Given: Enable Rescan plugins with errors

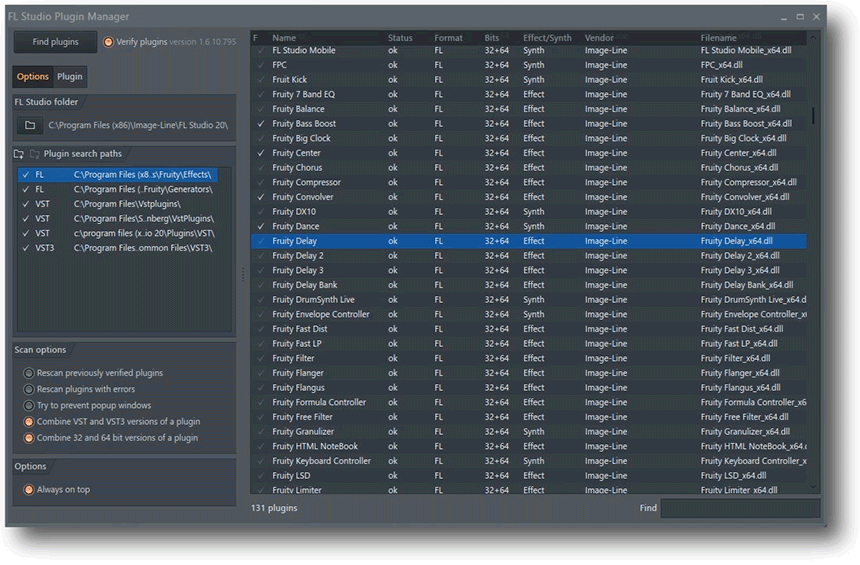Looking at the screenshot, I should (29, 389).
